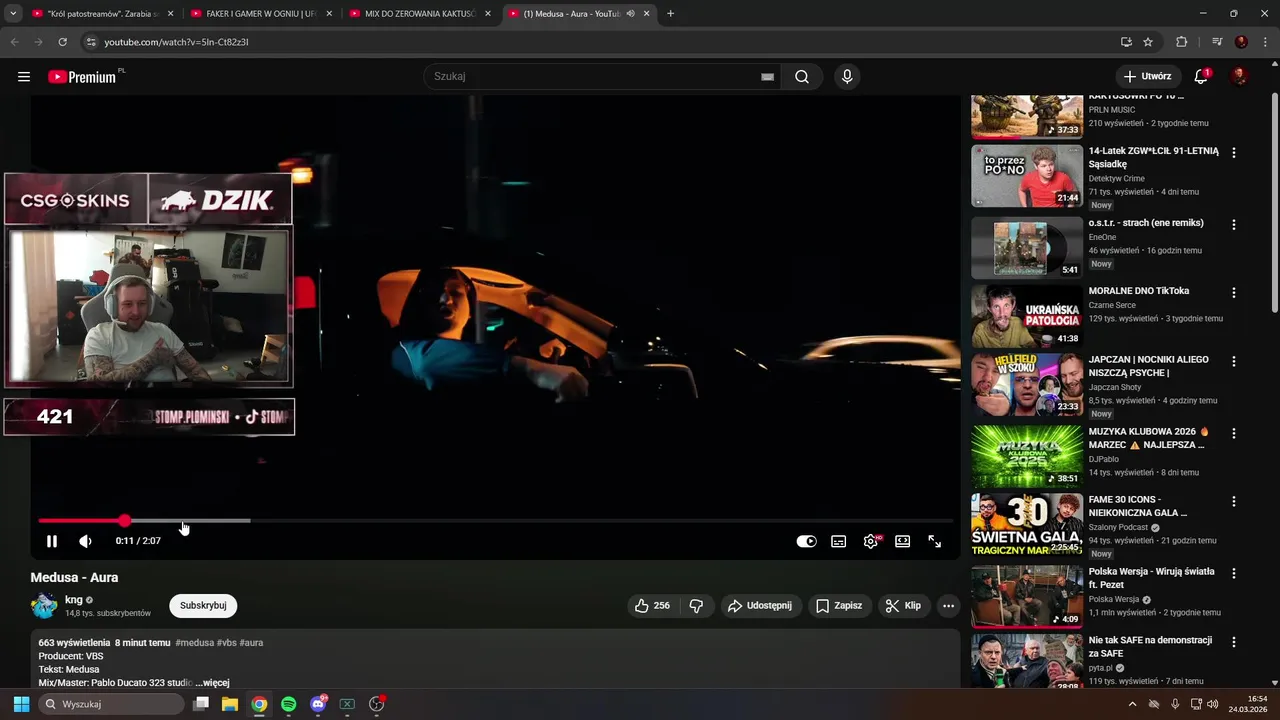Reload the page
This screenshot has width=1280, height=720.
[62, 42]
